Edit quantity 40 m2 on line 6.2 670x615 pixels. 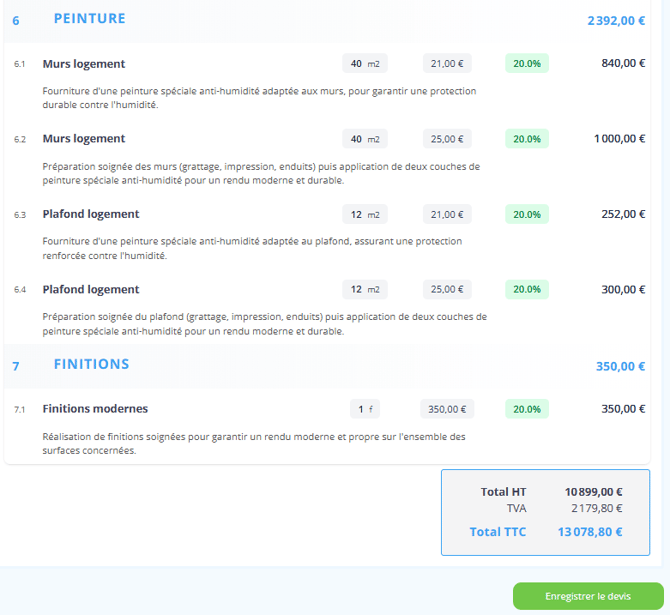(364, 139)
